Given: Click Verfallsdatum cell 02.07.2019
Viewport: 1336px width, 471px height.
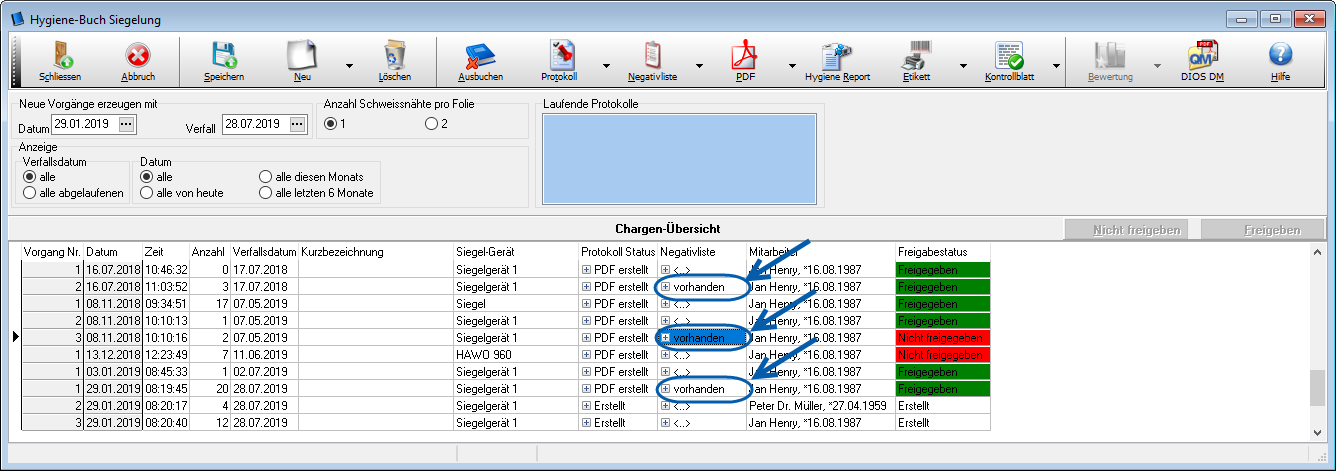Looking at the screenshot, I should [x=264, y=372].
